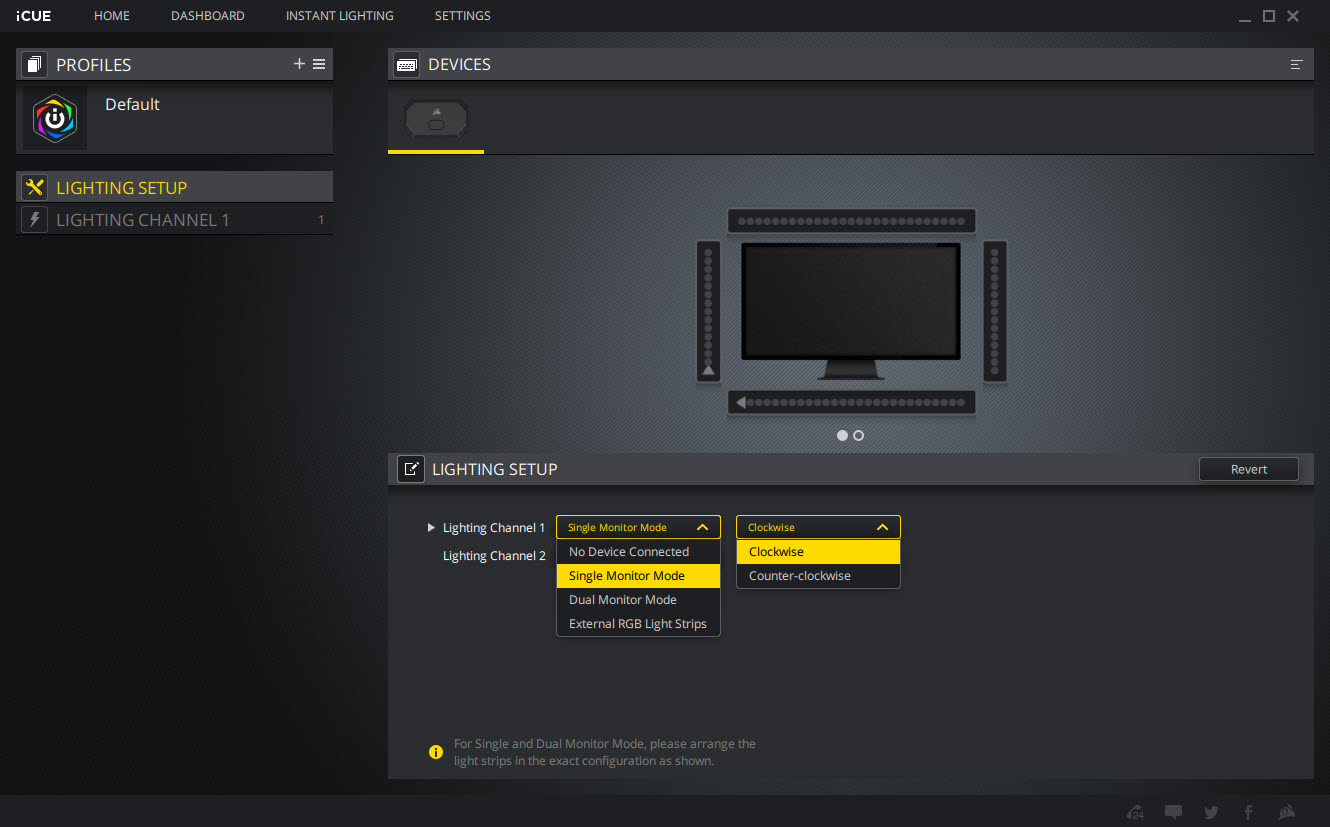Maximize the iCUE window
This screenshot has height=827, width=1330.
click(x=1269, y=16)
